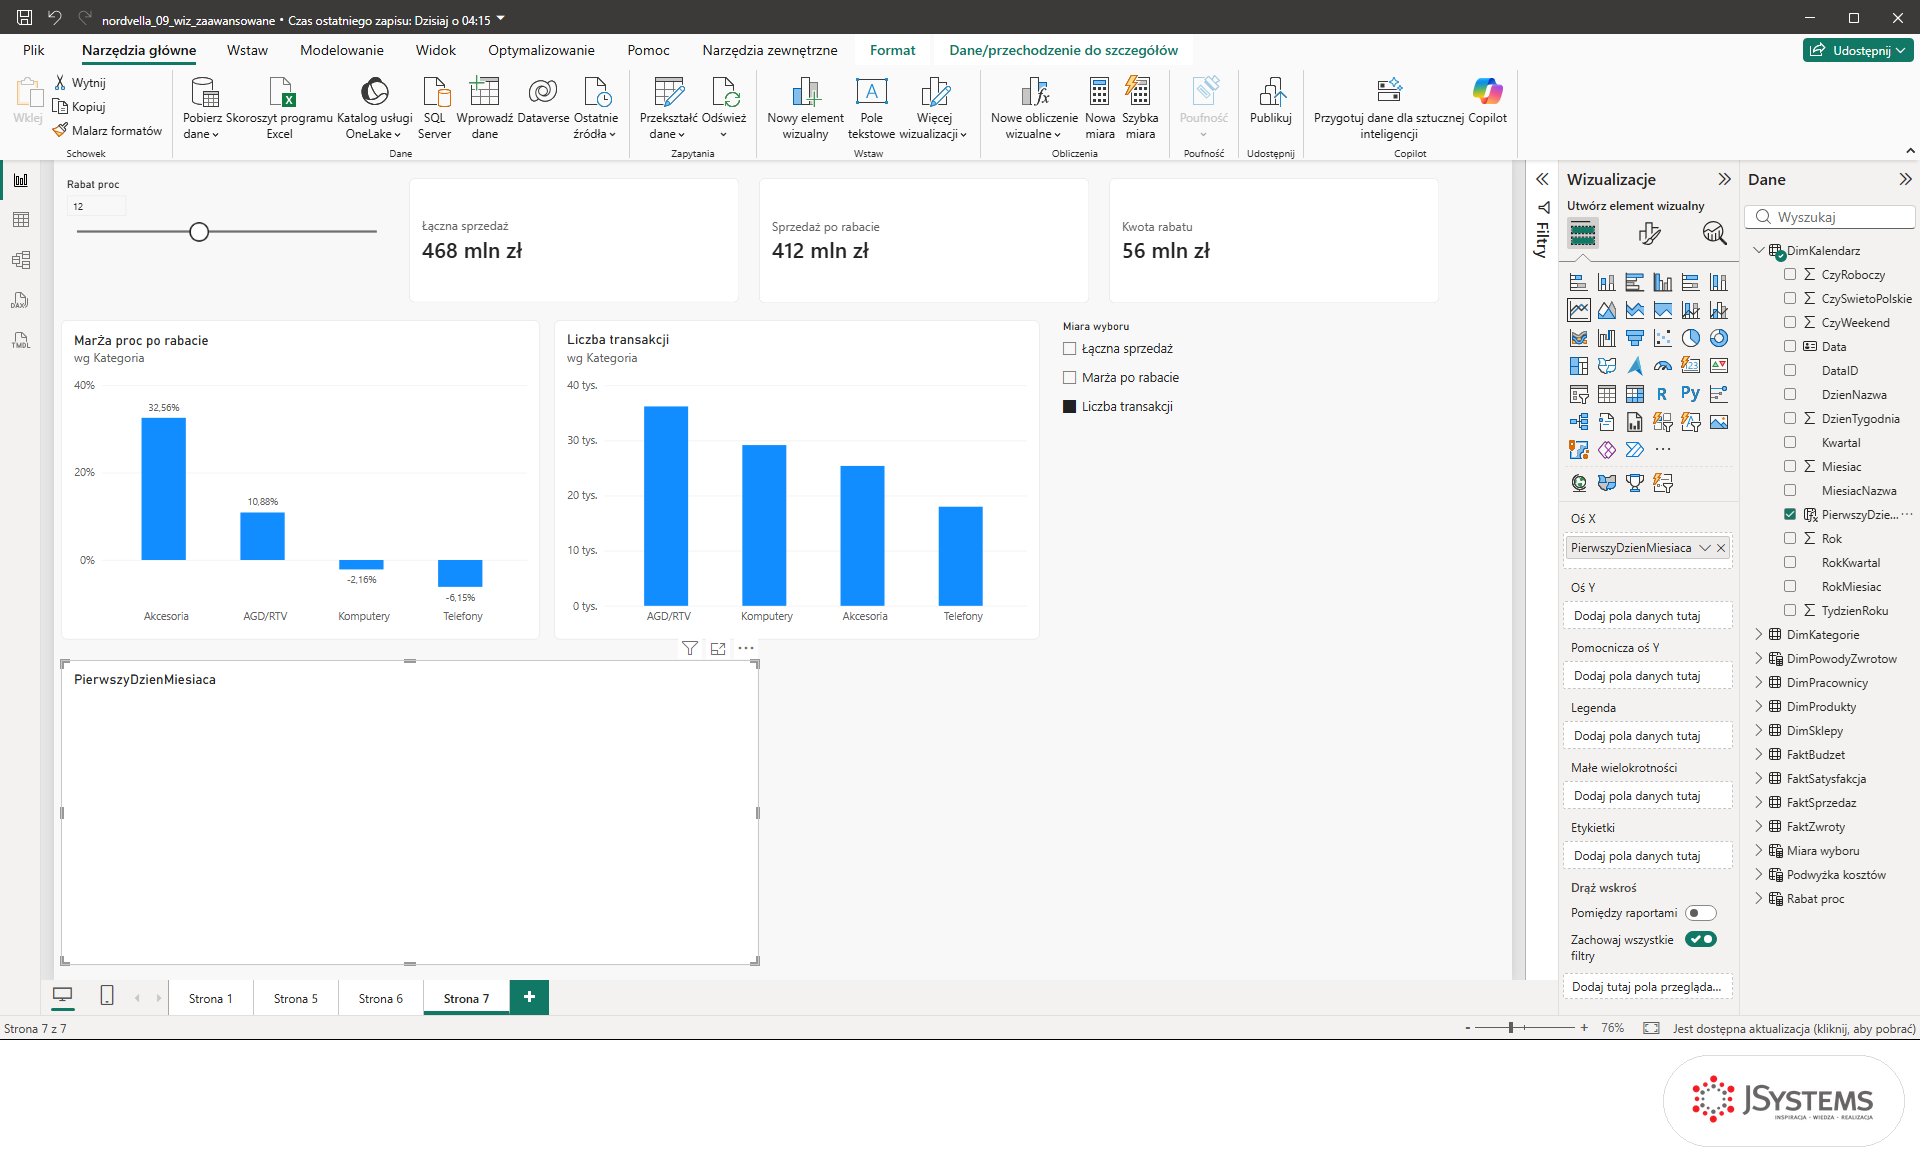
Task: Click Odśwież refresh icon
Action: pos(724,108)
